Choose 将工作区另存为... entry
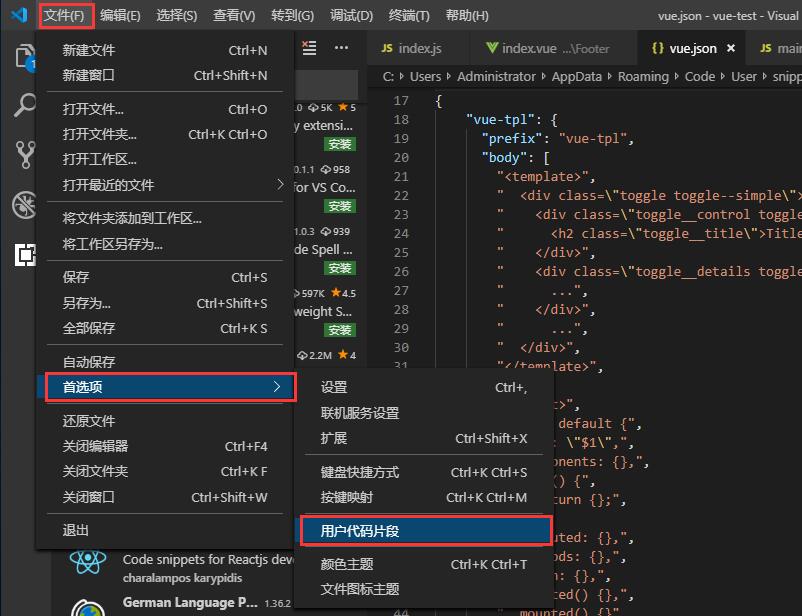Viewport: 802px width, 616px height. coord(165,244)
